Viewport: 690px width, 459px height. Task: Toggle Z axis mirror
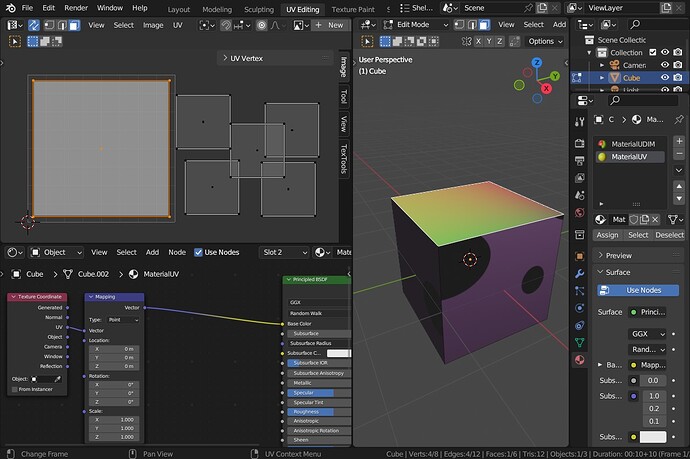pyautogui.click(x=499, y=41)
